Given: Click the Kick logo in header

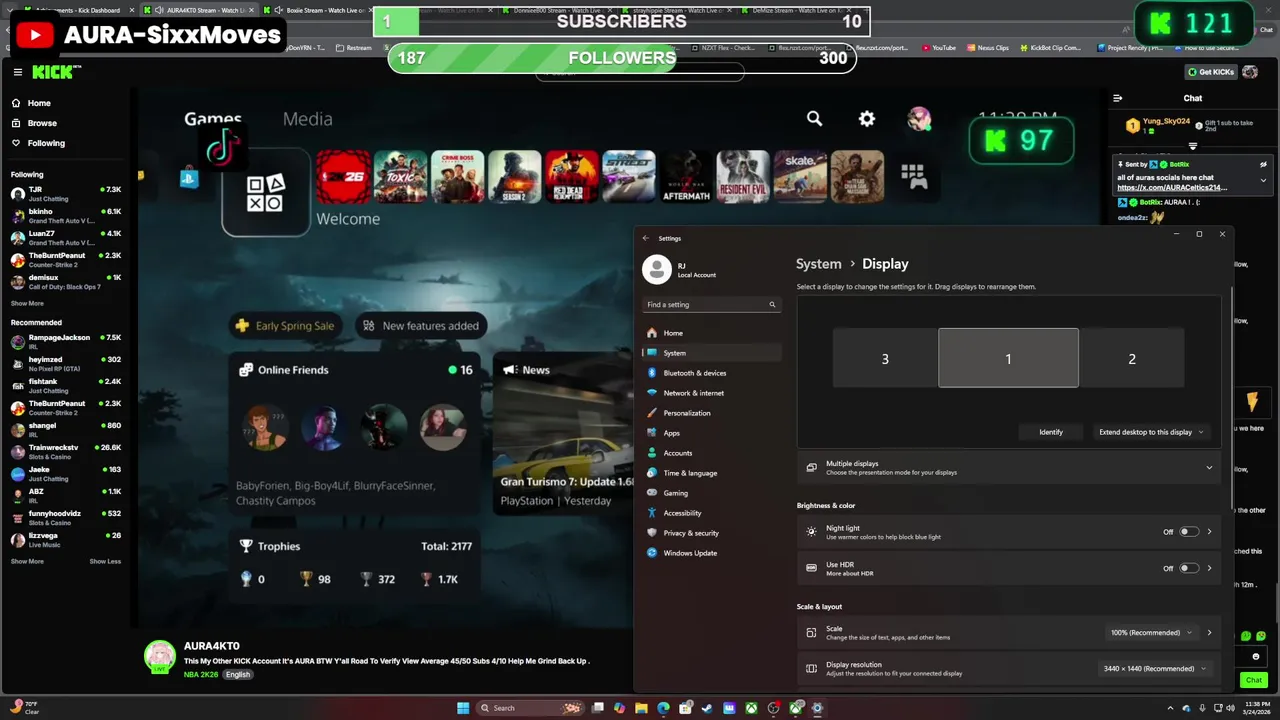Looking at the screenshot, I should (x=53, y=72).
